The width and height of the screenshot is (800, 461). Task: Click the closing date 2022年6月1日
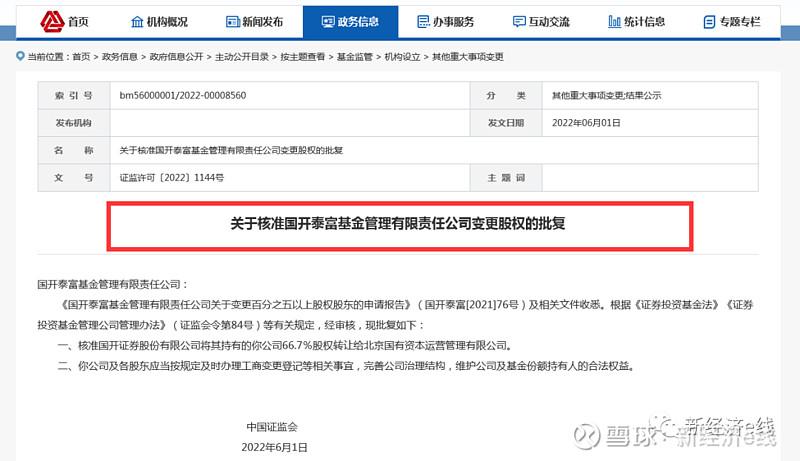274,448
